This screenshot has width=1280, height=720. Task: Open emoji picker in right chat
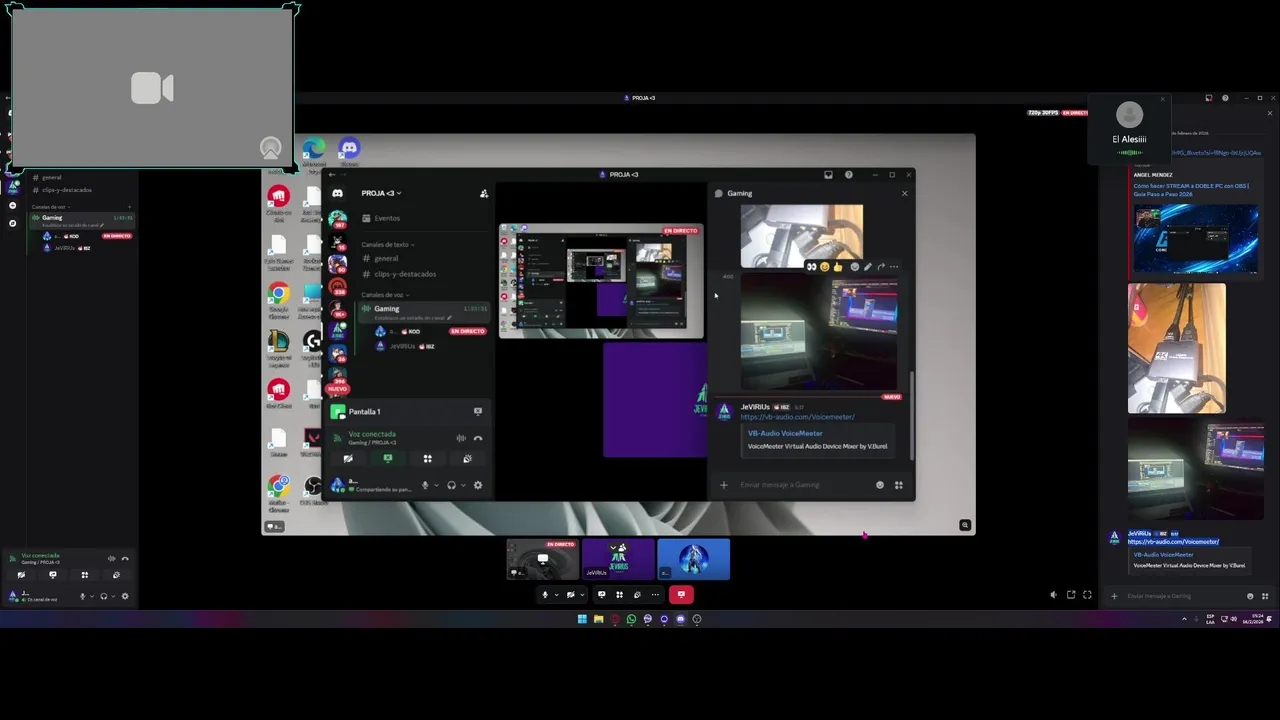tap(1250, 596)
